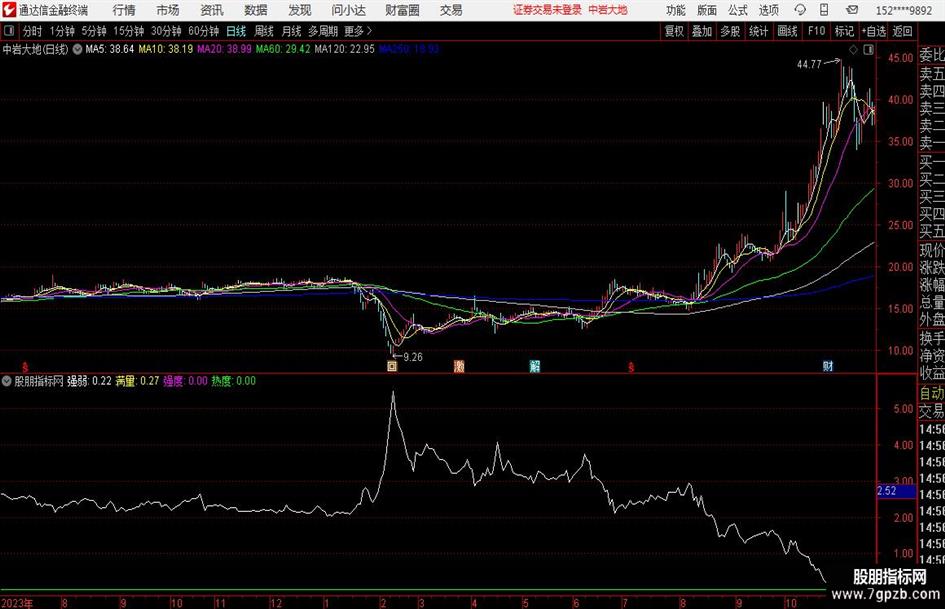Image resolution: width=945 pixels, height=609 pixels.
Task: Click the 叠加 toolbar button
Action: click(702, 31)
